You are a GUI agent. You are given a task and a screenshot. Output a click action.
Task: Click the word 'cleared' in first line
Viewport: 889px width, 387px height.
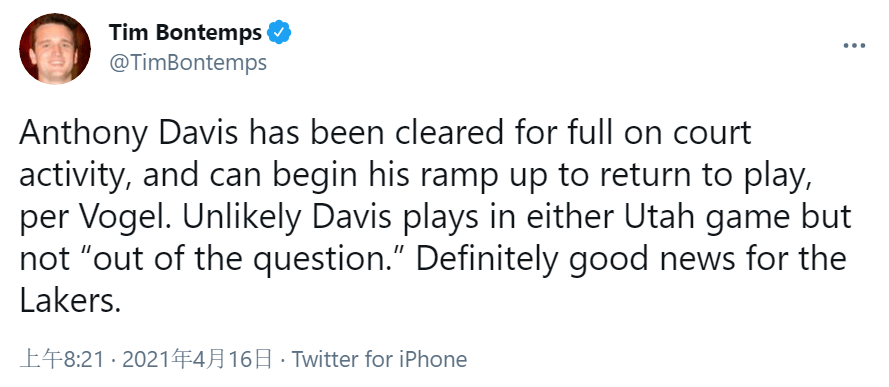[438, 133]
